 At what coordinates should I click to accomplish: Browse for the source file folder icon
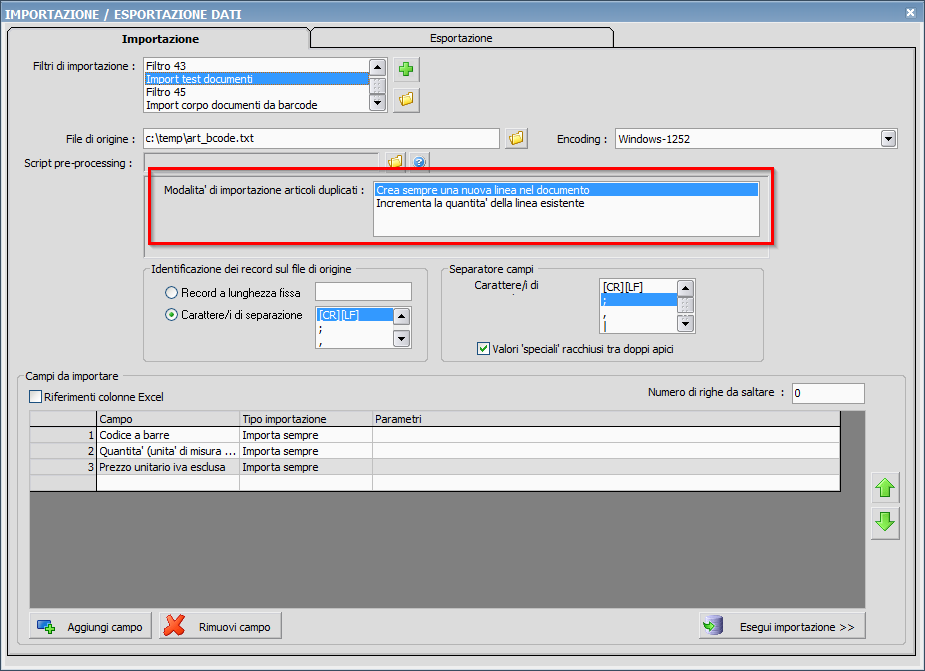(x=516, y=139)
